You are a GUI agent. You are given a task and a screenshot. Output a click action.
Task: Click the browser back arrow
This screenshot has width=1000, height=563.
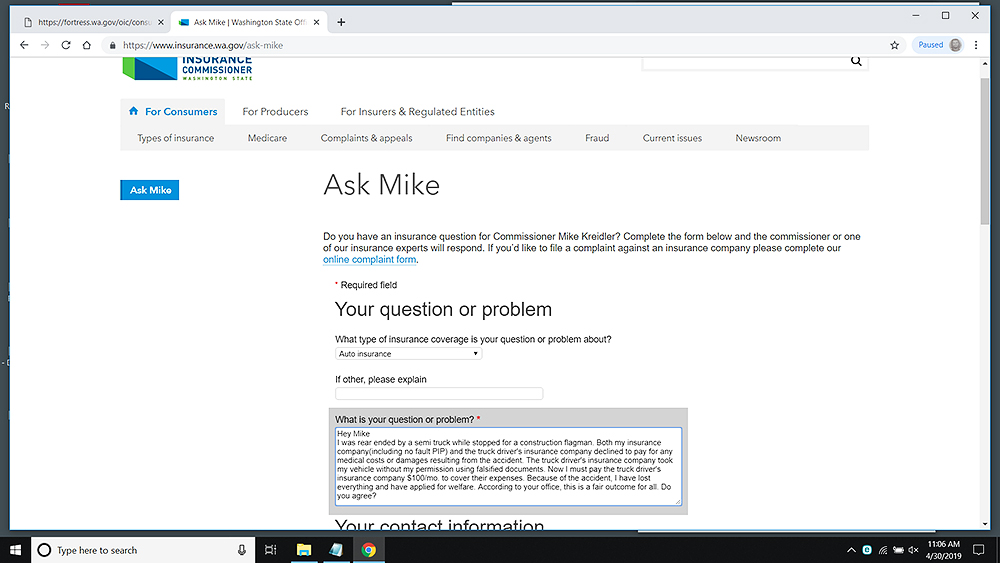[23, 45]
